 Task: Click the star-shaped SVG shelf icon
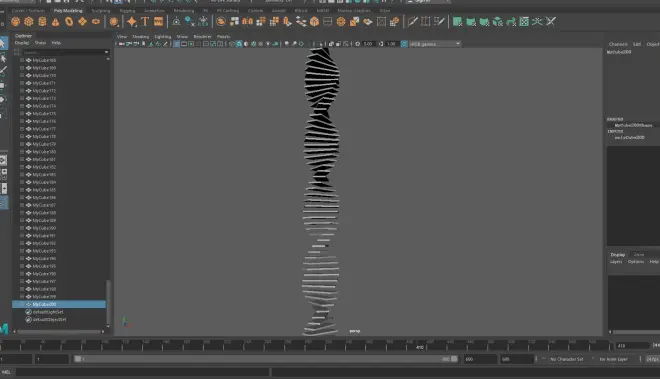(132, 21)
